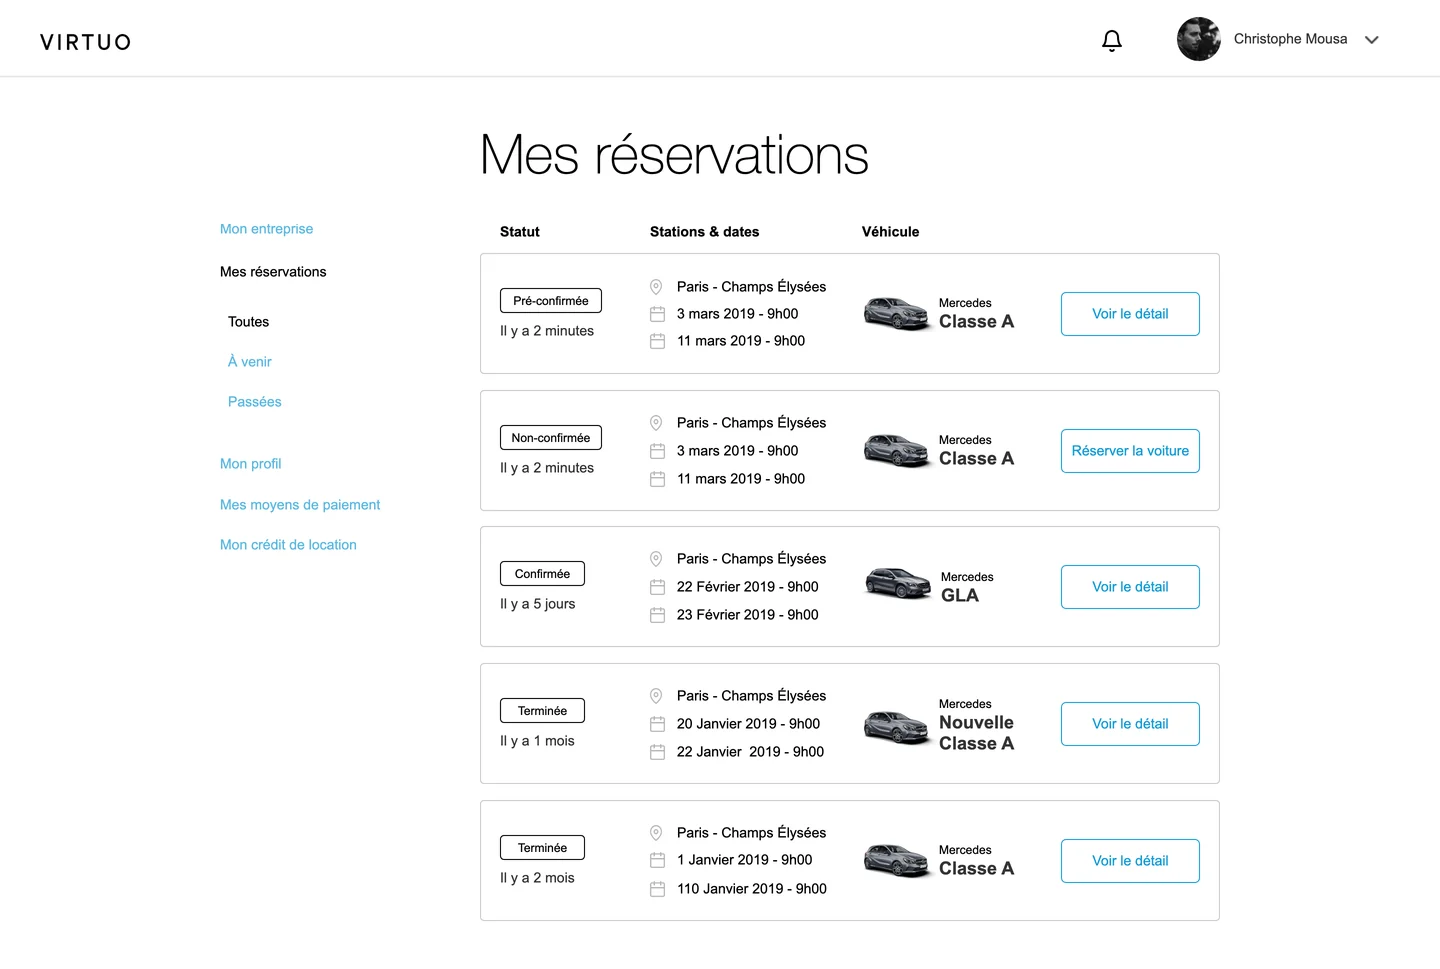Click the Mes réservations page title

pyautogui.click(x=674, y=155)
